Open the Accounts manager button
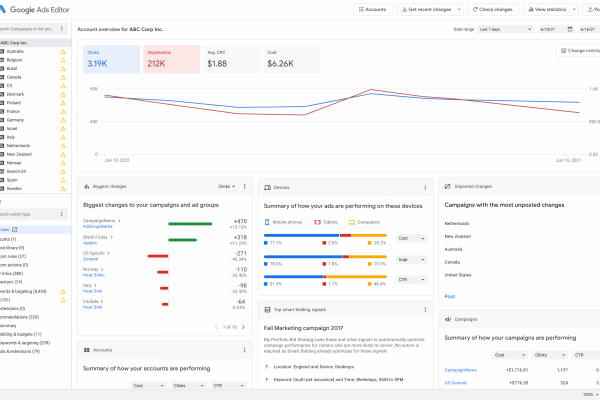This screenshot has height=400, width=600. click(x=373, y=10)
